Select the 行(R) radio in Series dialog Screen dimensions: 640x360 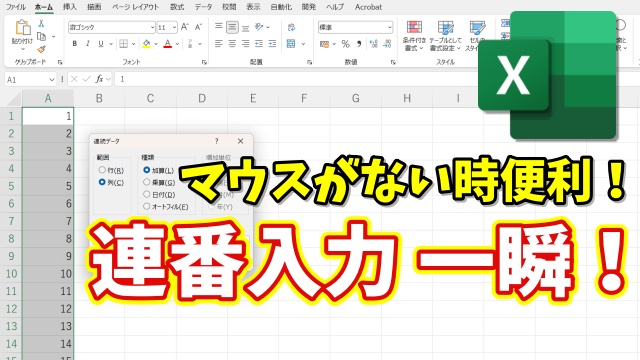pos(102,170)
